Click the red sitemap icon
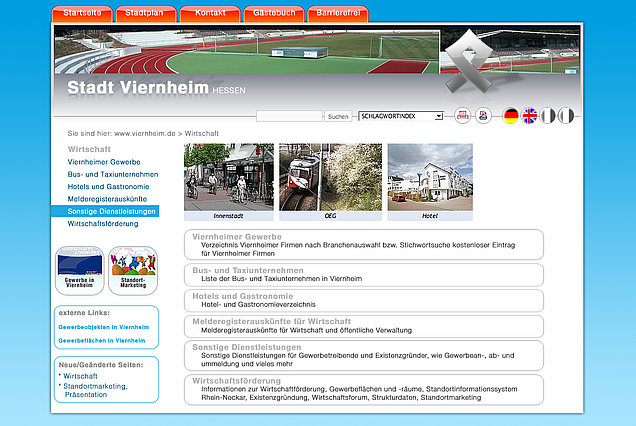 point(462,116)
